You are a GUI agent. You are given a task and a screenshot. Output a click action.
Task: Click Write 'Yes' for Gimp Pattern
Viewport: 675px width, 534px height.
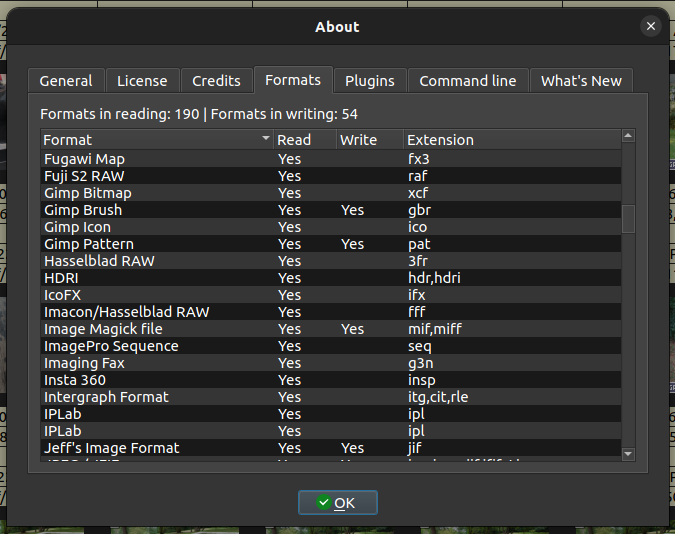352,244
